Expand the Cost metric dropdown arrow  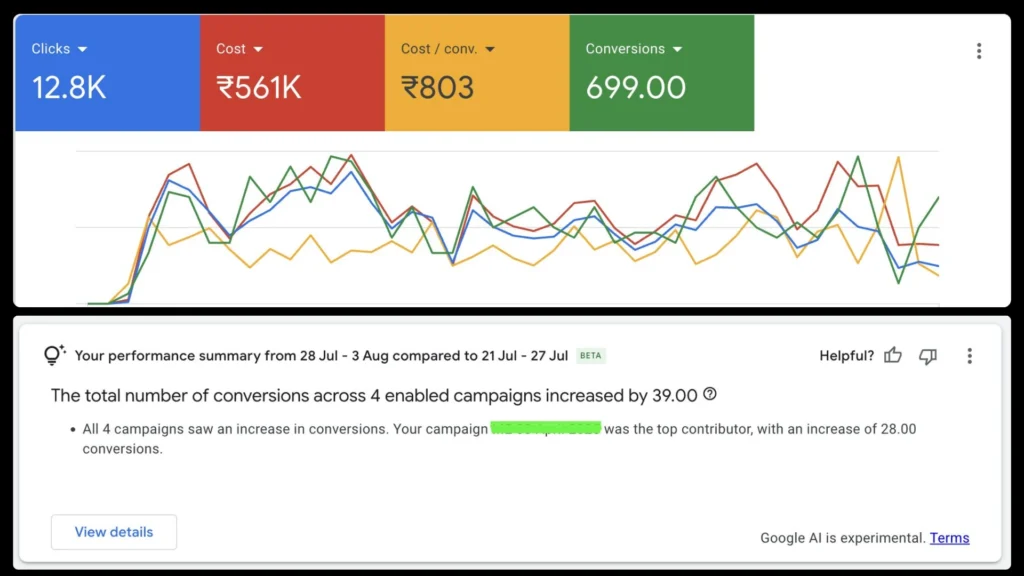pyautogui.click(x=258, y=49)
